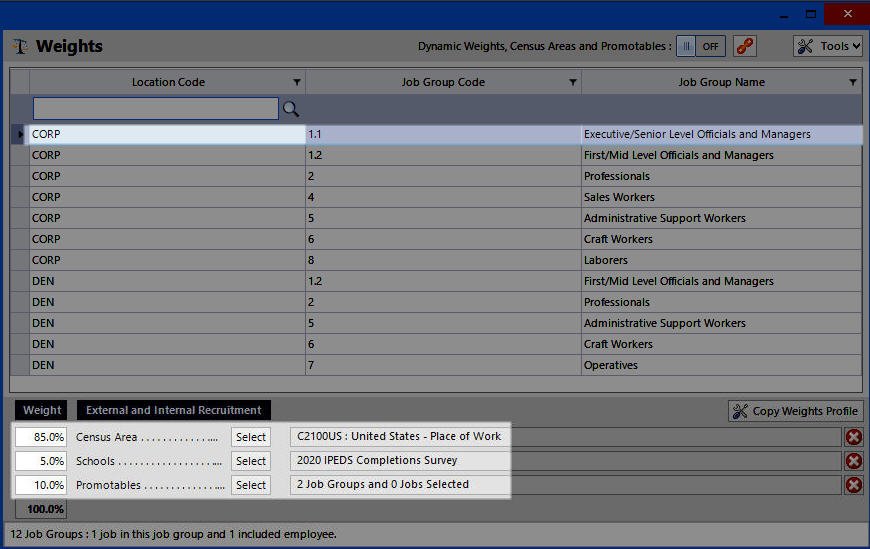
Task: Click 2 Job Groups and 0 Jobs Selected
Action: 565,485
